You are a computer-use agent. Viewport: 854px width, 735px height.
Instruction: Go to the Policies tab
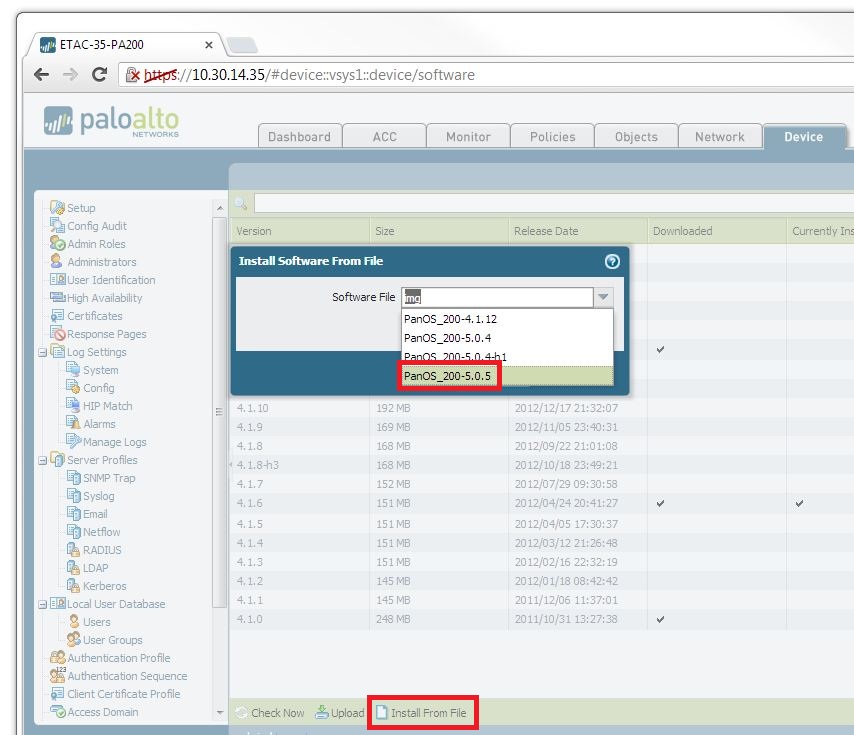(x=552, y=137)
